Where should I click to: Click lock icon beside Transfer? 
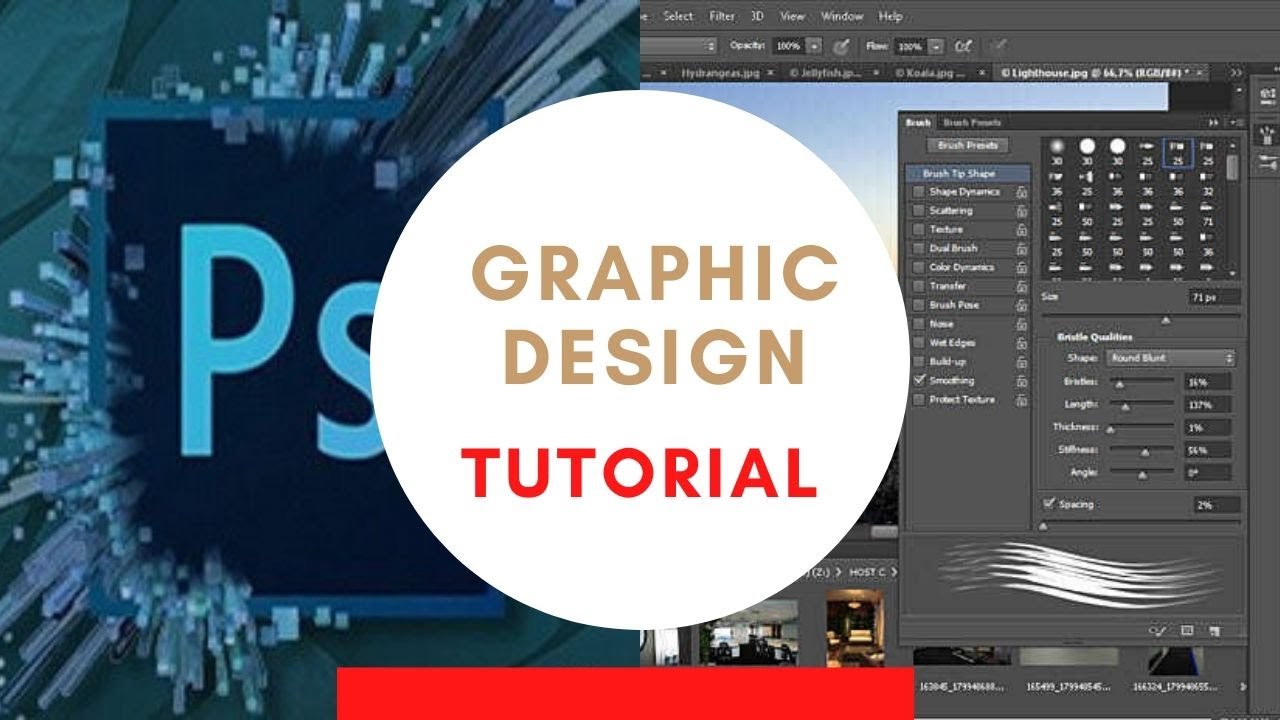tap(1021, 286)
